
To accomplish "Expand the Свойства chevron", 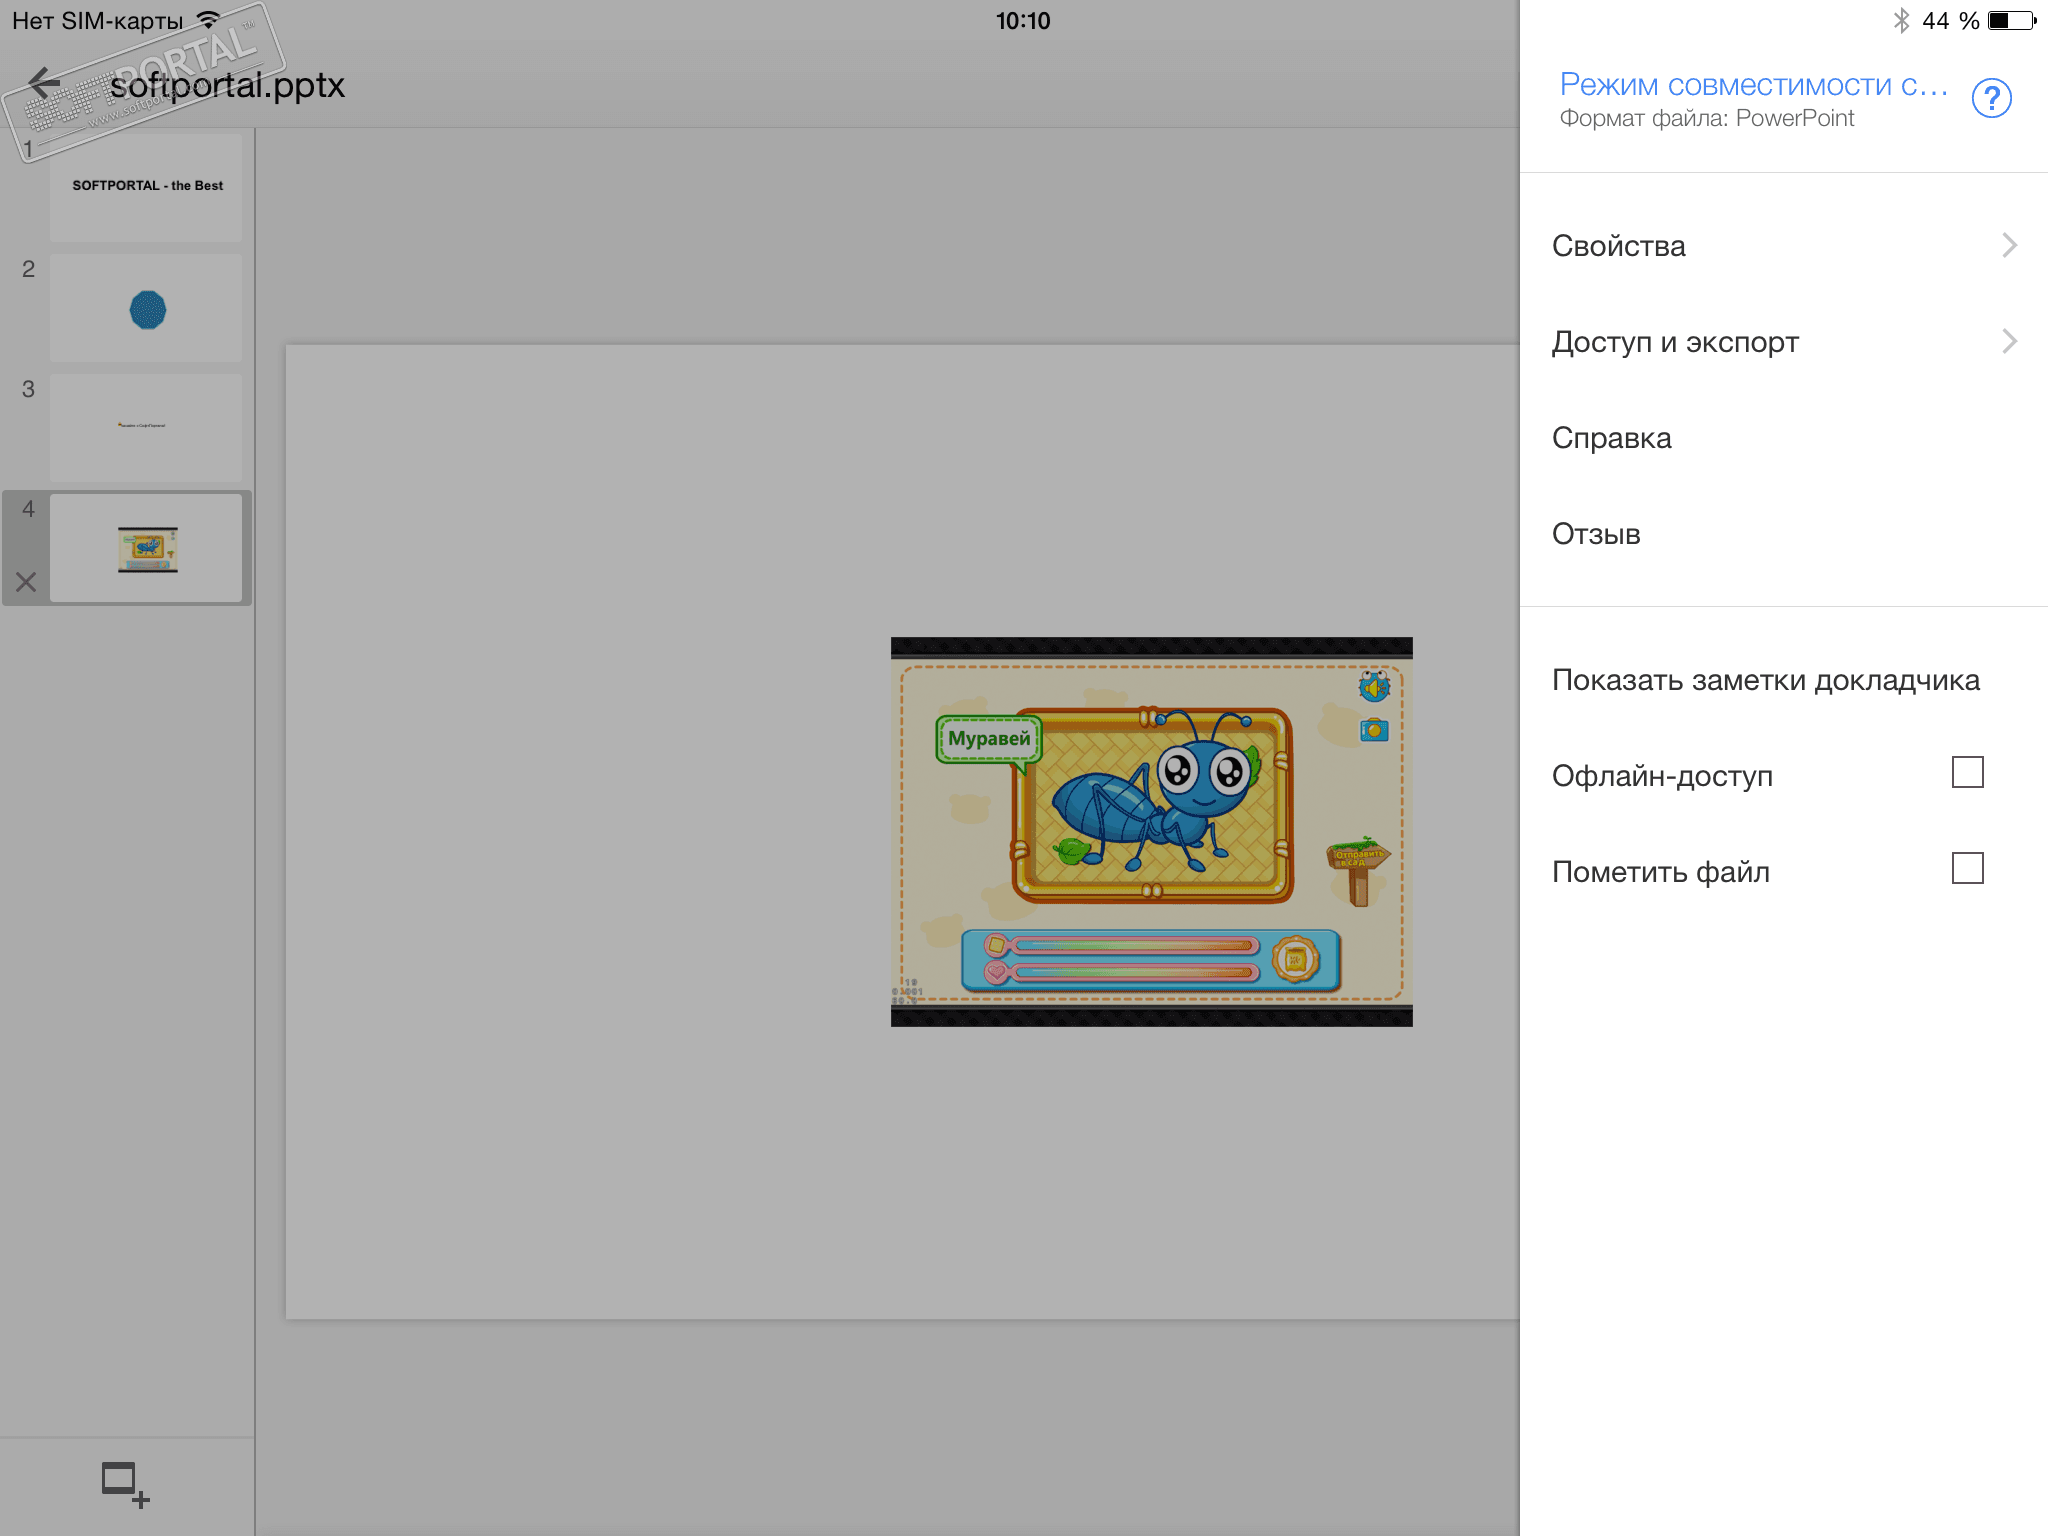I will pyautogui.click(x=2009, y=246).
